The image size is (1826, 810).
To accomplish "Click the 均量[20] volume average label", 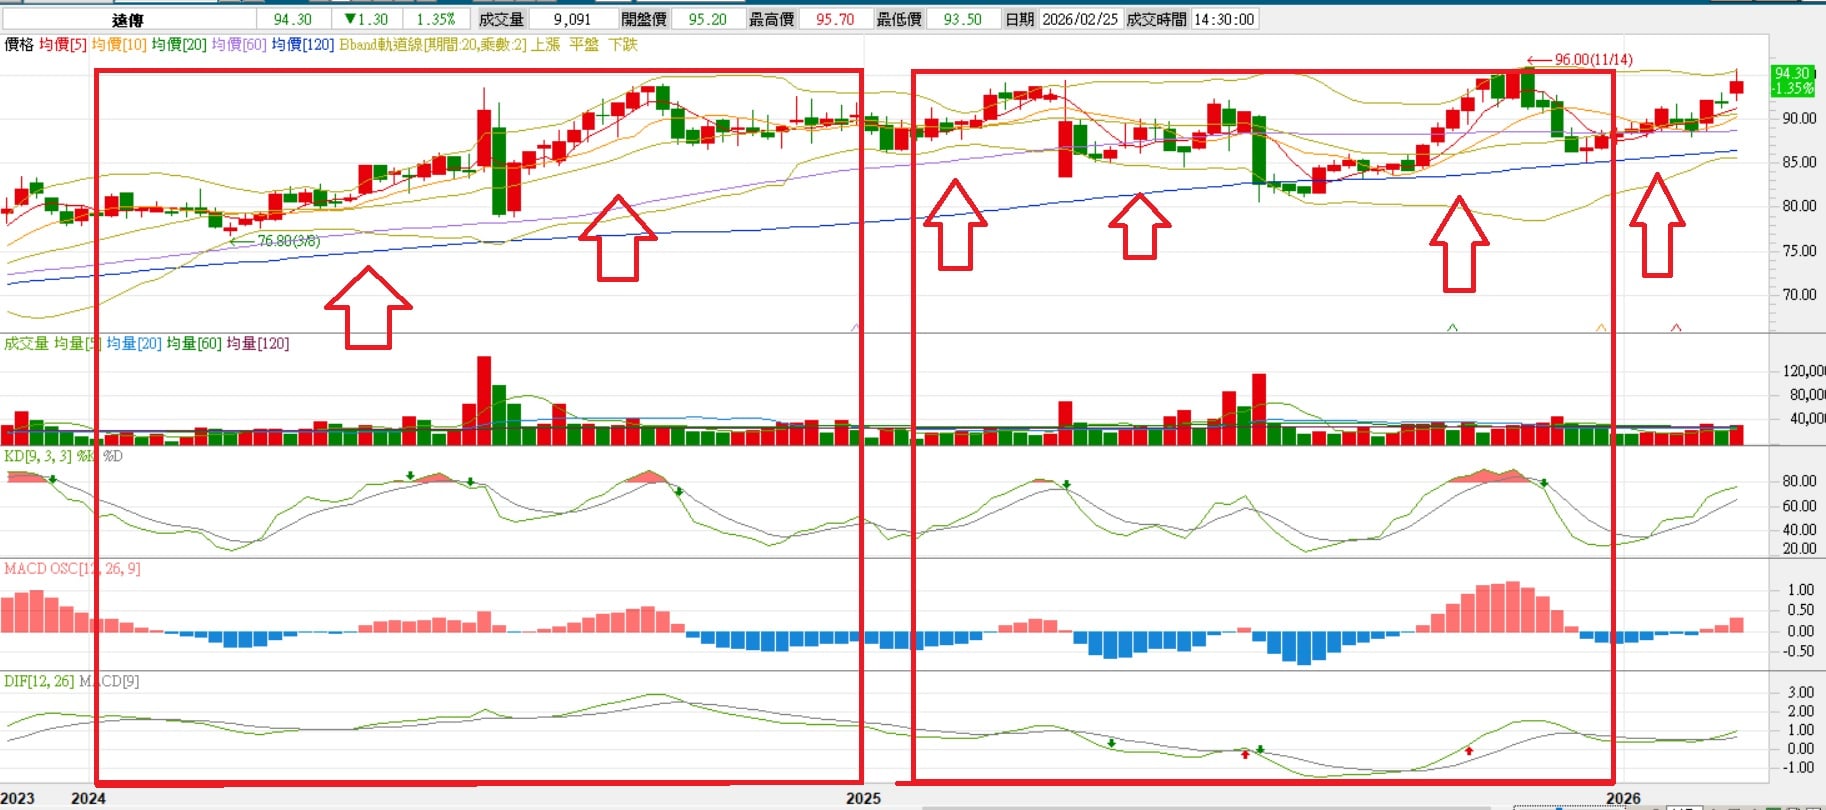I will [x=134, y=343].
